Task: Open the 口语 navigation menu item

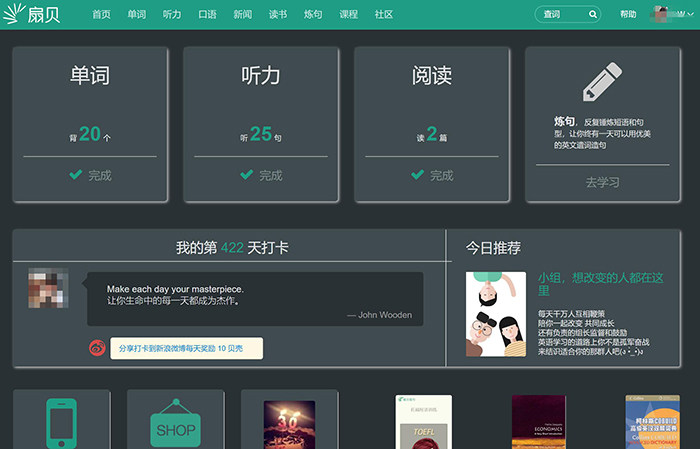Action: (x=207, y=14)
